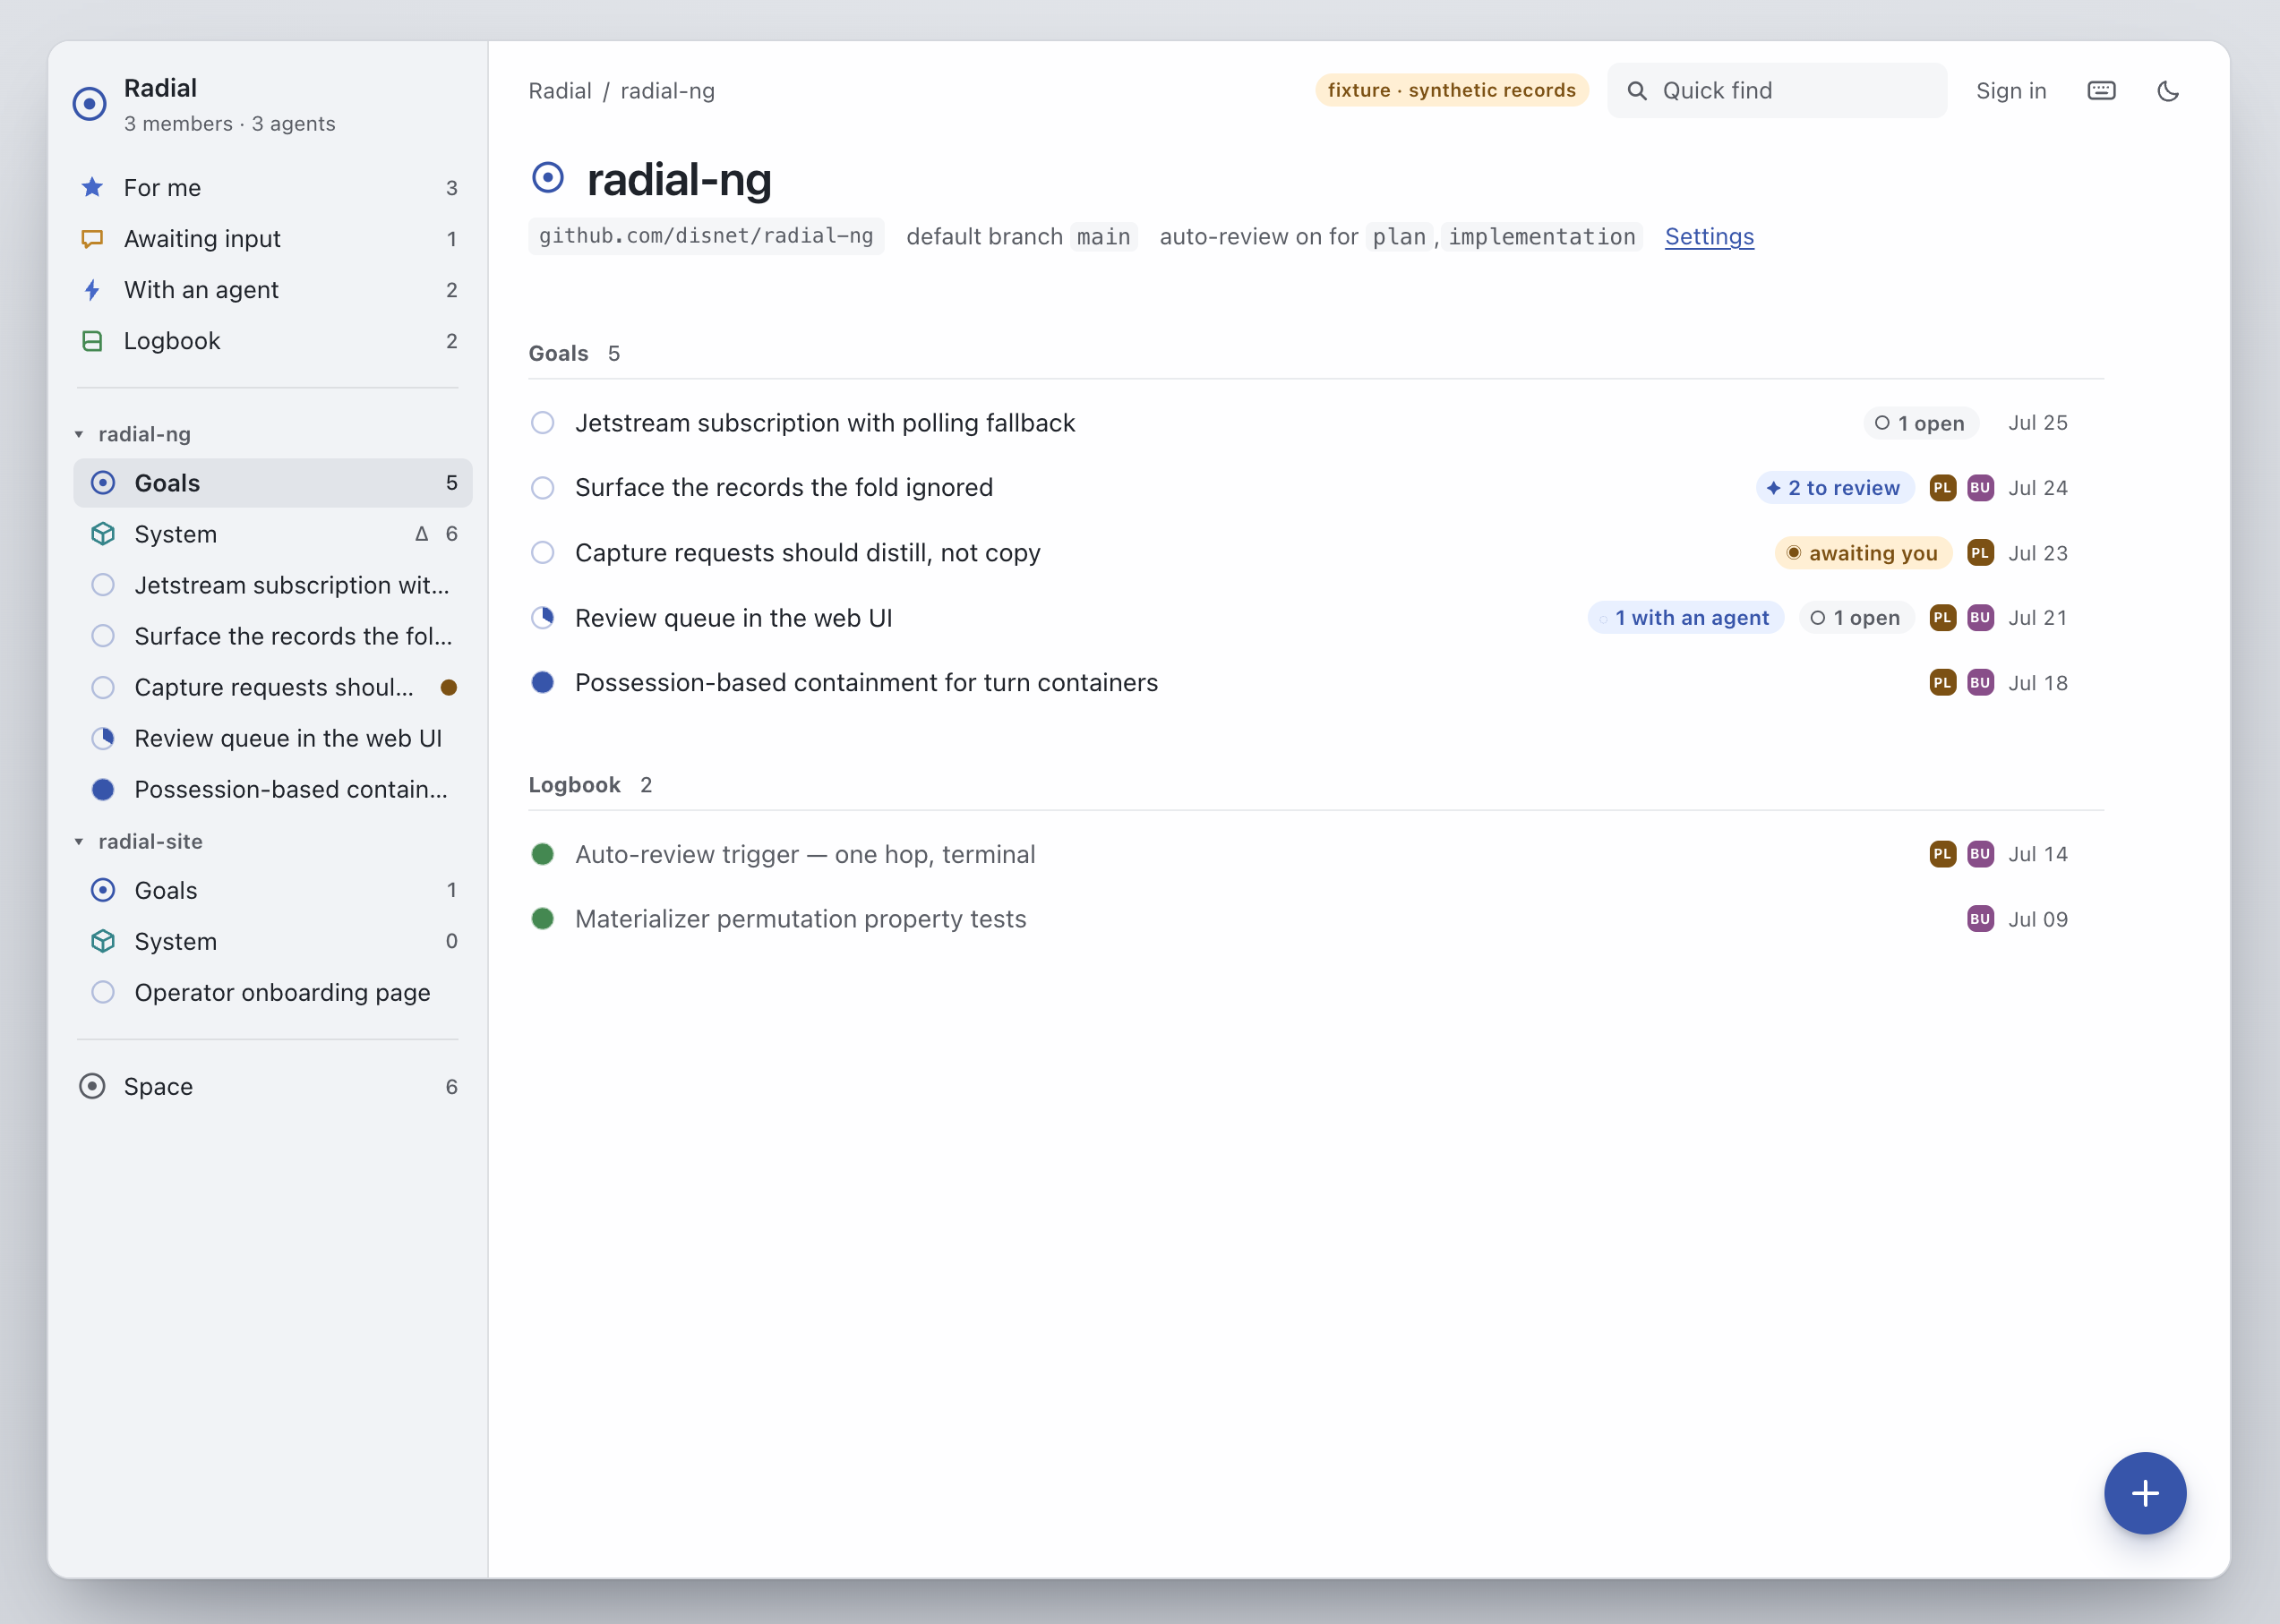The image size is (2280, 1624).
Task: Open the Settings link
Action: pyautogui.click(x=1709, y=237)
